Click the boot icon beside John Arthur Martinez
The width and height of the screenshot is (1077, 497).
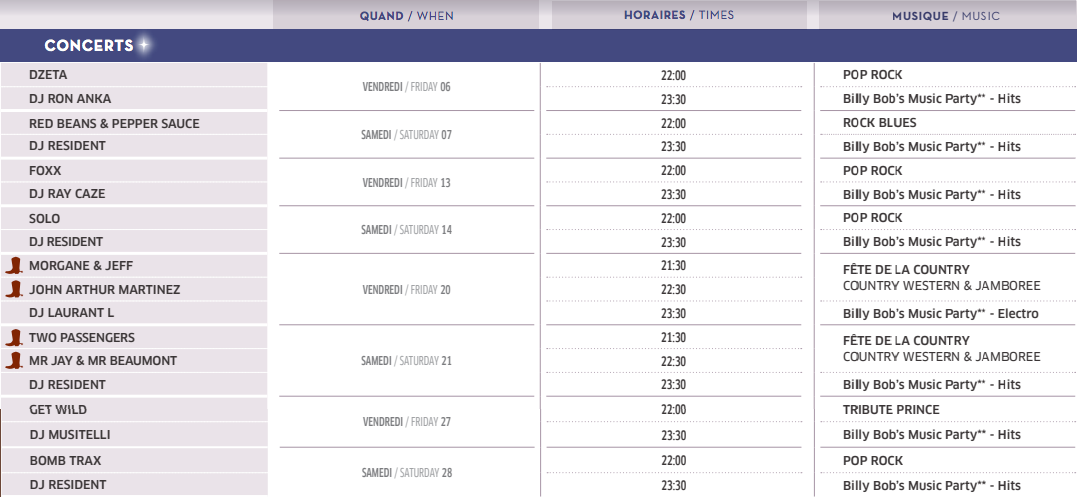coord(14,289)
